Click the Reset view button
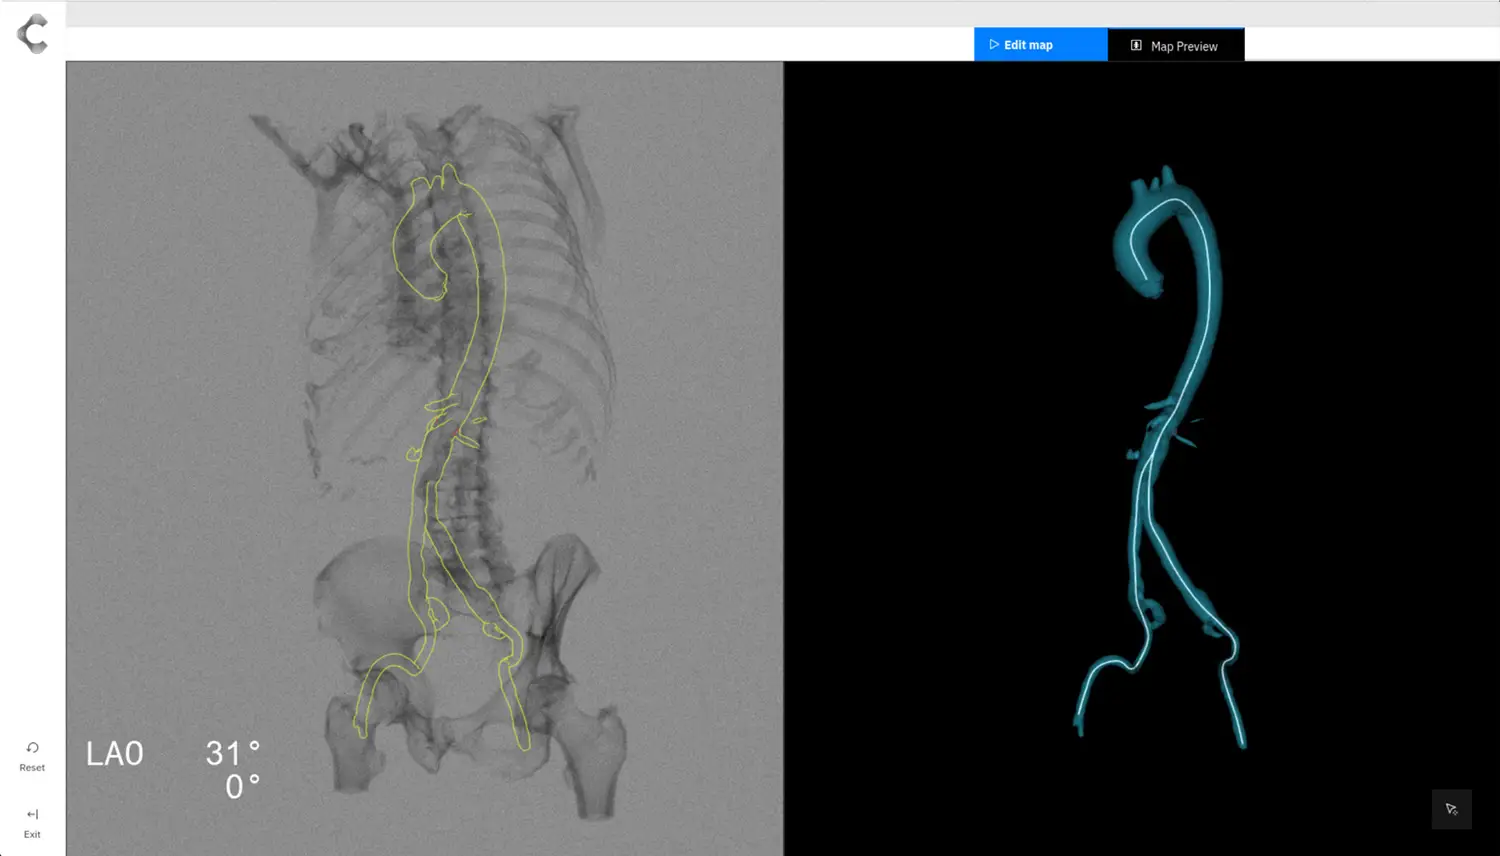The height and width of the screenshot is (856, 1500). (32, 756)
